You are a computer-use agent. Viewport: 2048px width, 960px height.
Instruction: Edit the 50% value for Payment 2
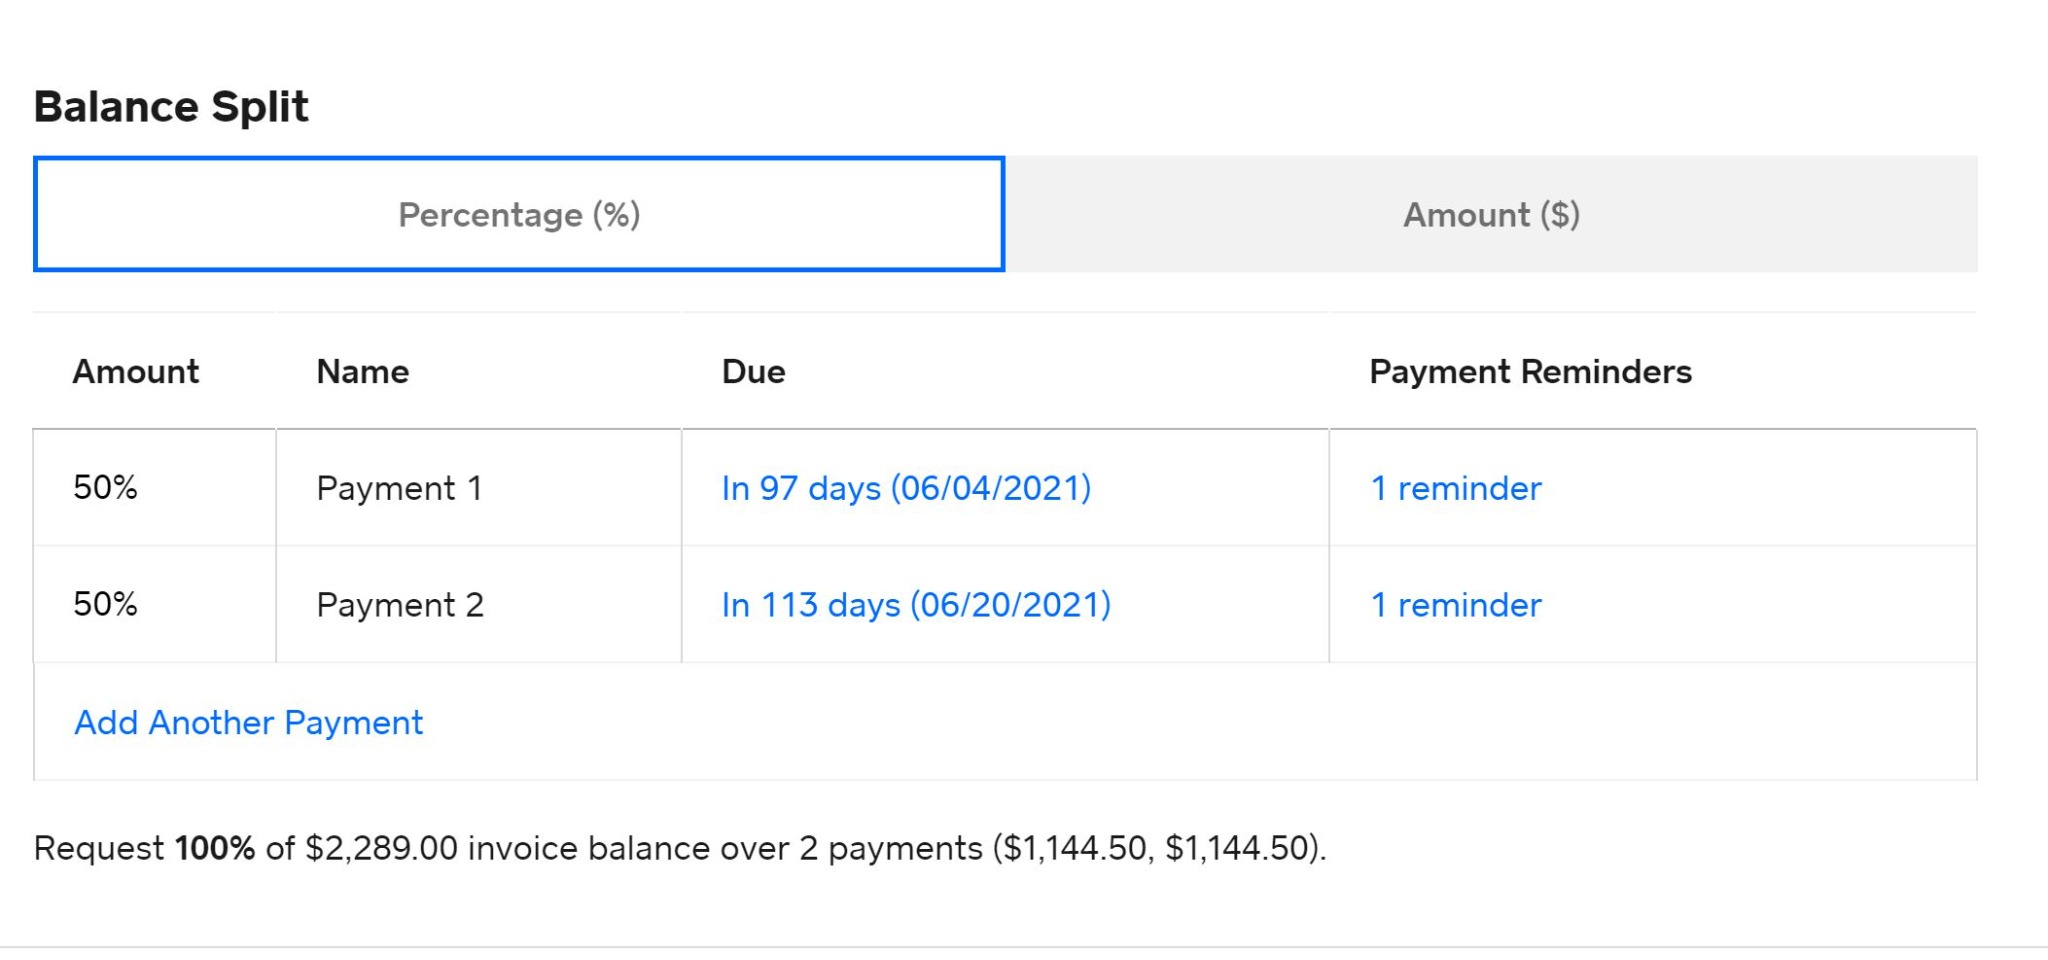(x=105, y=604)
